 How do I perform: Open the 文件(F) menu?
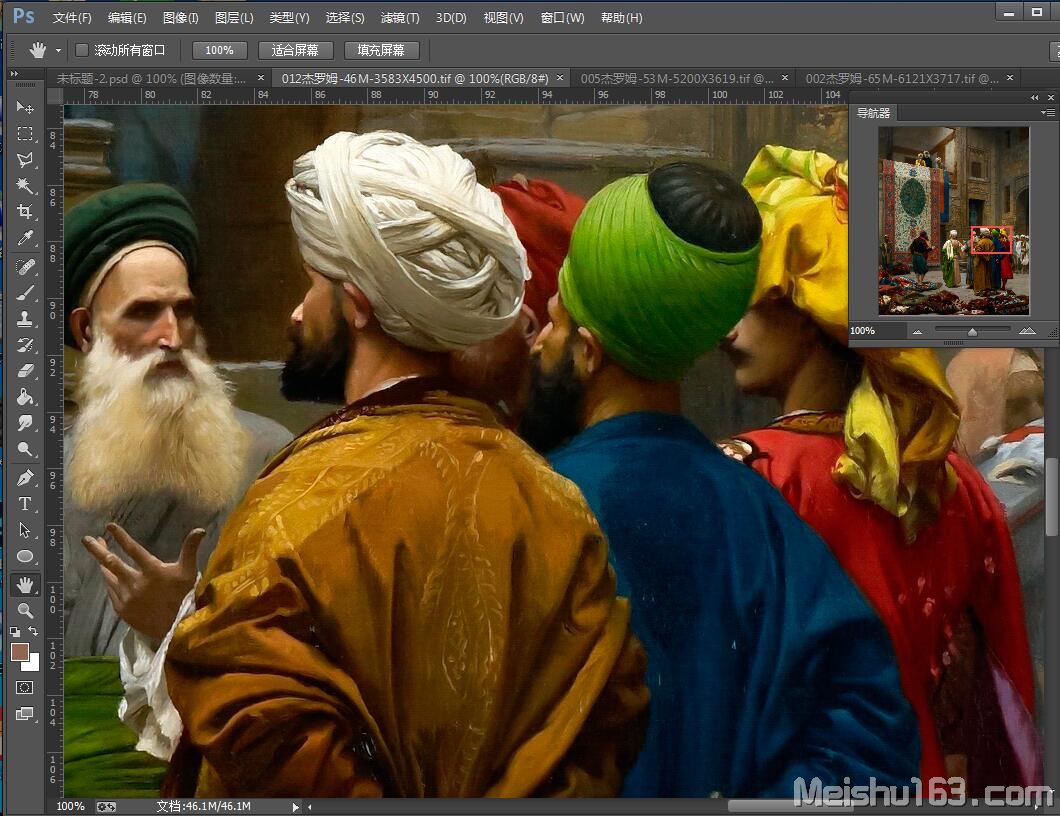tap(72, 18)
